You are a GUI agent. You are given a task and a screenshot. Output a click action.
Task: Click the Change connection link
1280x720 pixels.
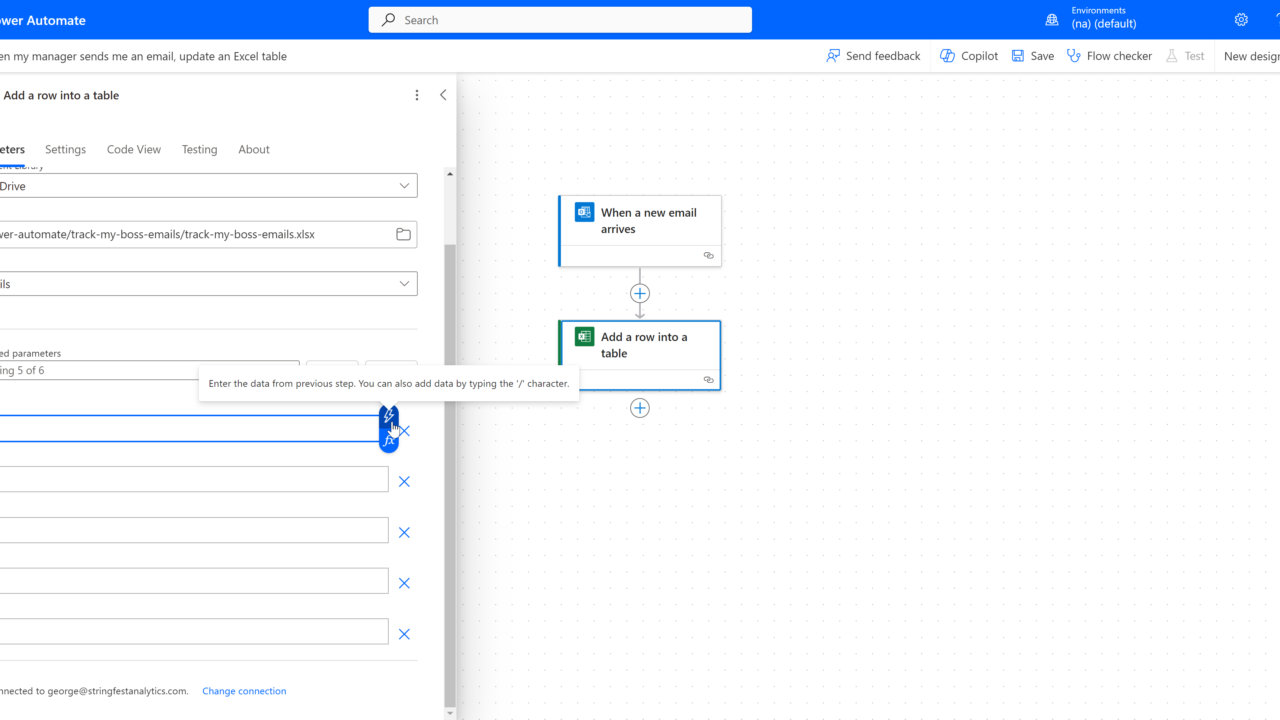tap(244, 691)
